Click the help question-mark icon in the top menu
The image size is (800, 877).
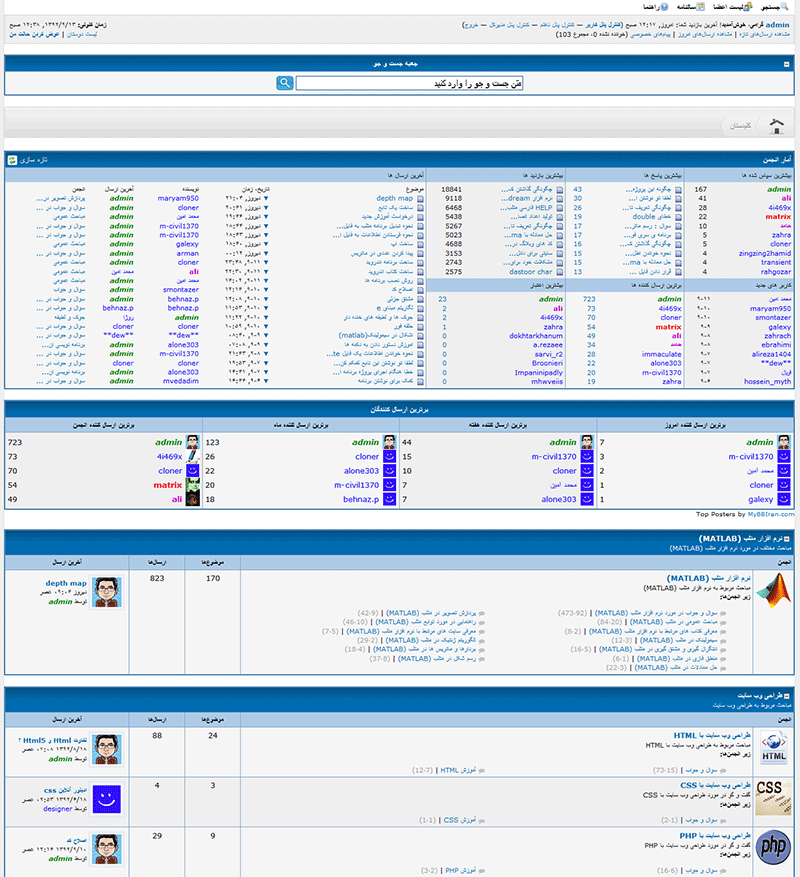(664, 7)
